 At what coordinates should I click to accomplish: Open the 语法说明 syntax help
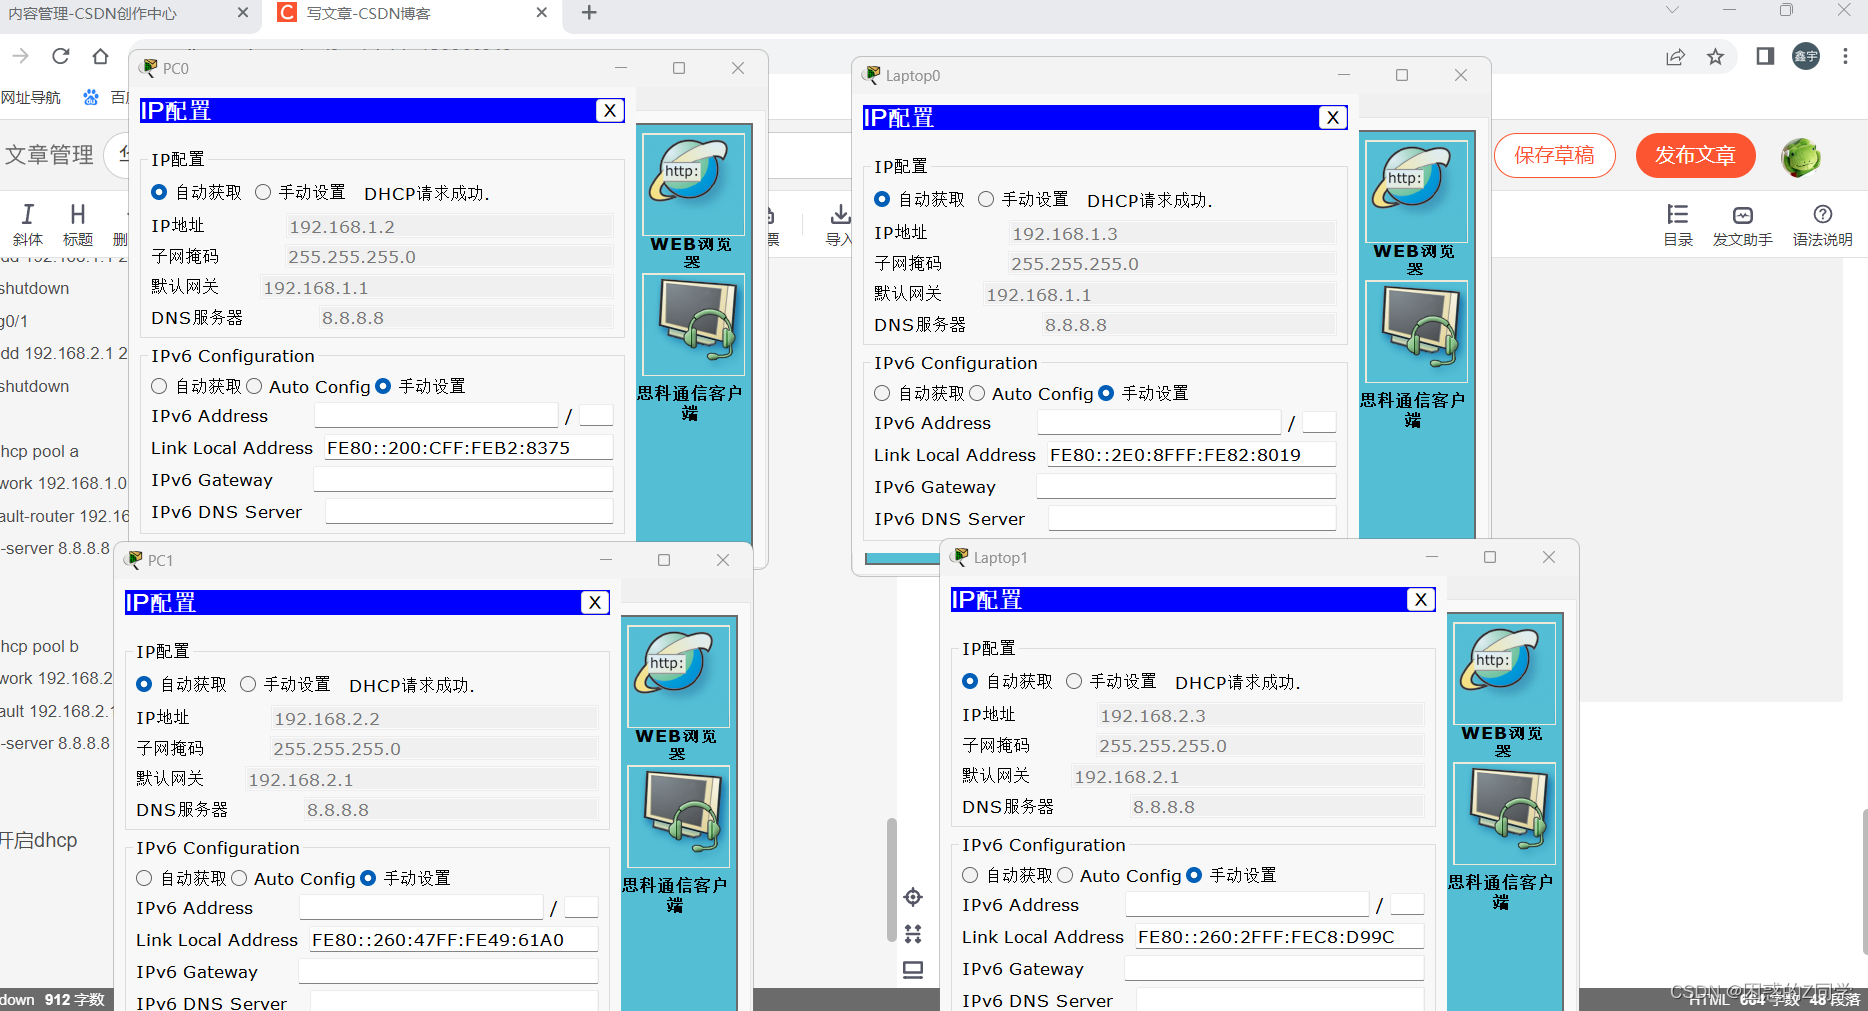tap(1822, 225)
